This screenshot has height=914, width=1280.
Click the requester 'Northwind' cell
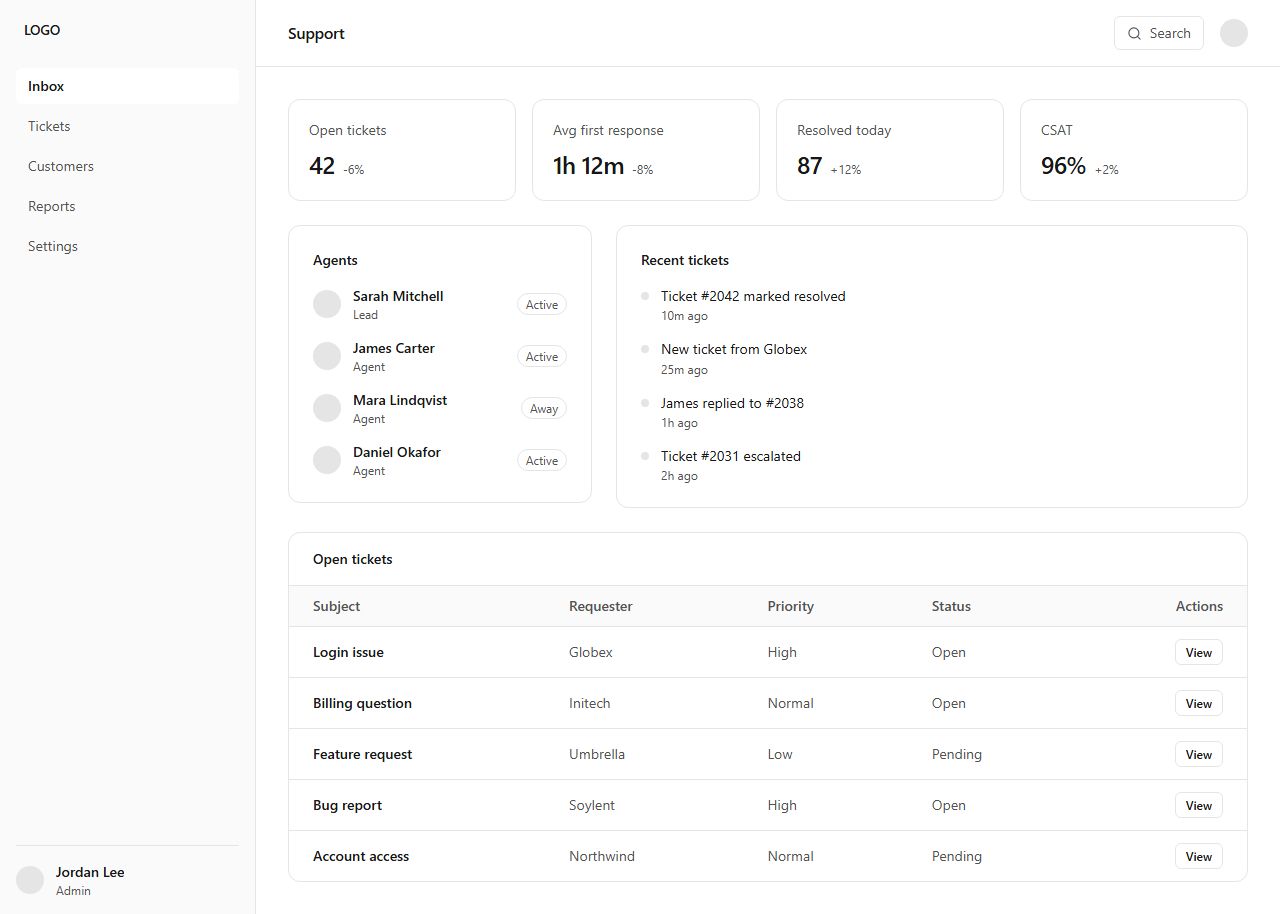pyautogui.click(x=602, y=856)
